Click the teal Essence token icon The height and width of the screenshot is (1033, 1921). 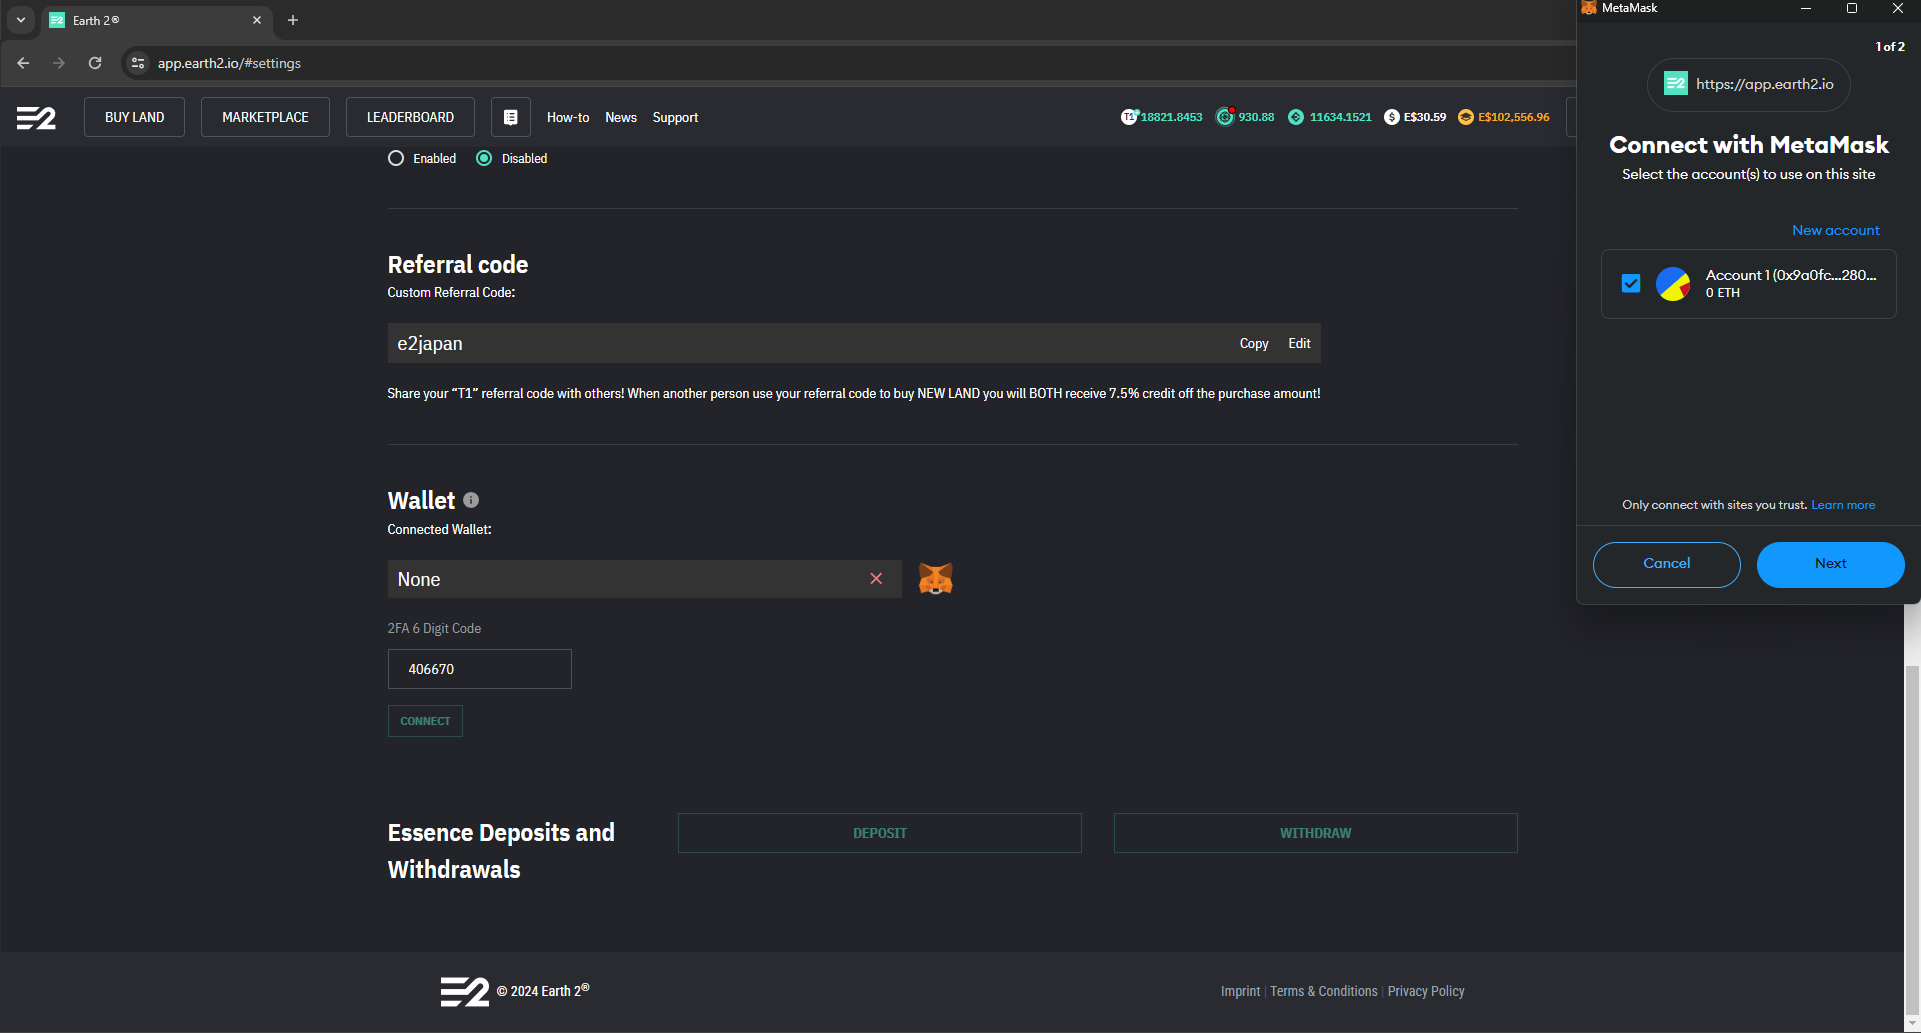(1296, 117)
